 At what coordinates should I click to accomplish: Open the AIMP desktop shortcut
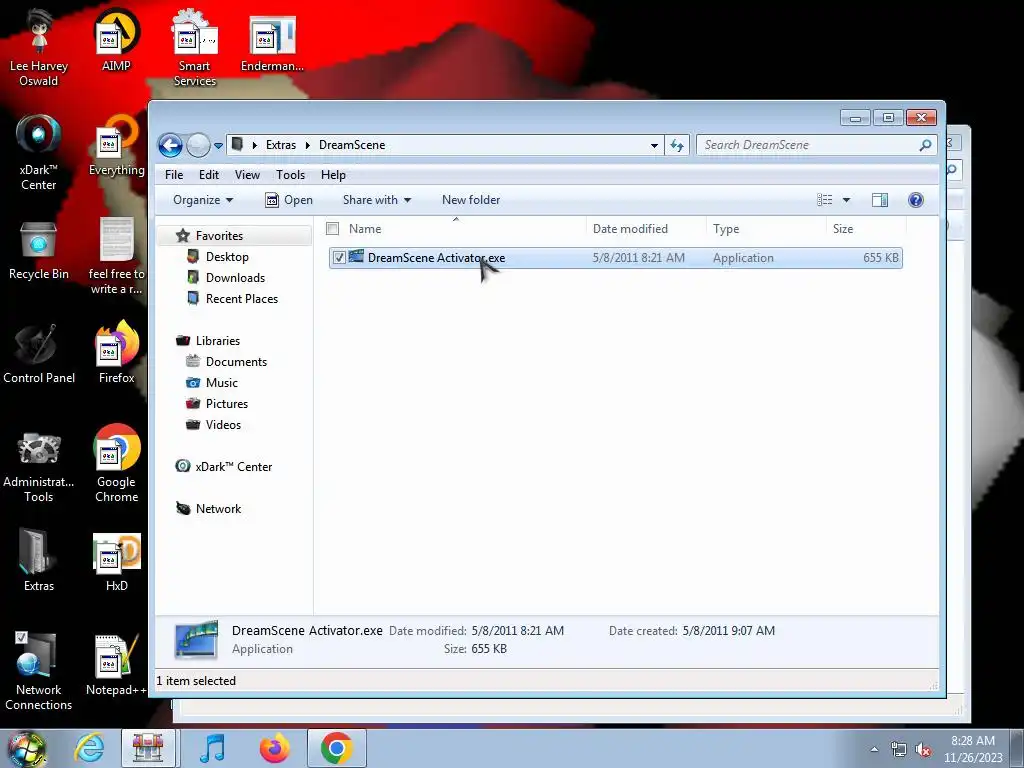(x=116, y=40)
